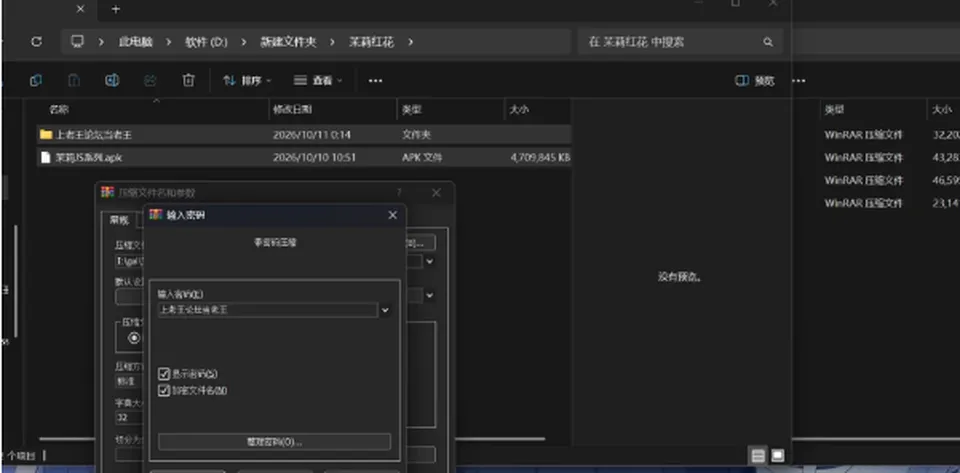Select WinRAR 压缩文件 row with size 23,14
This screenshot has height=473, width=960.
[891, 203]
